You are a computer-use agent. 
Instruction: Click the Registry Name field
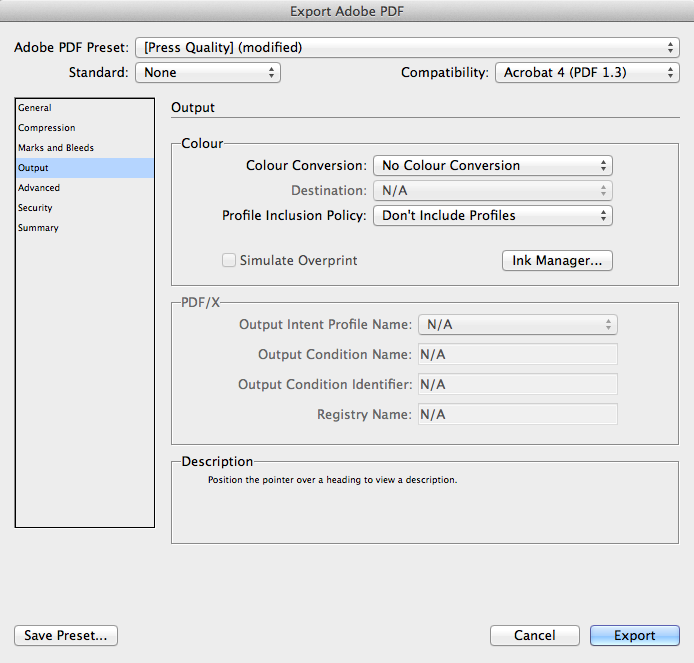click(x=517, y=414)
